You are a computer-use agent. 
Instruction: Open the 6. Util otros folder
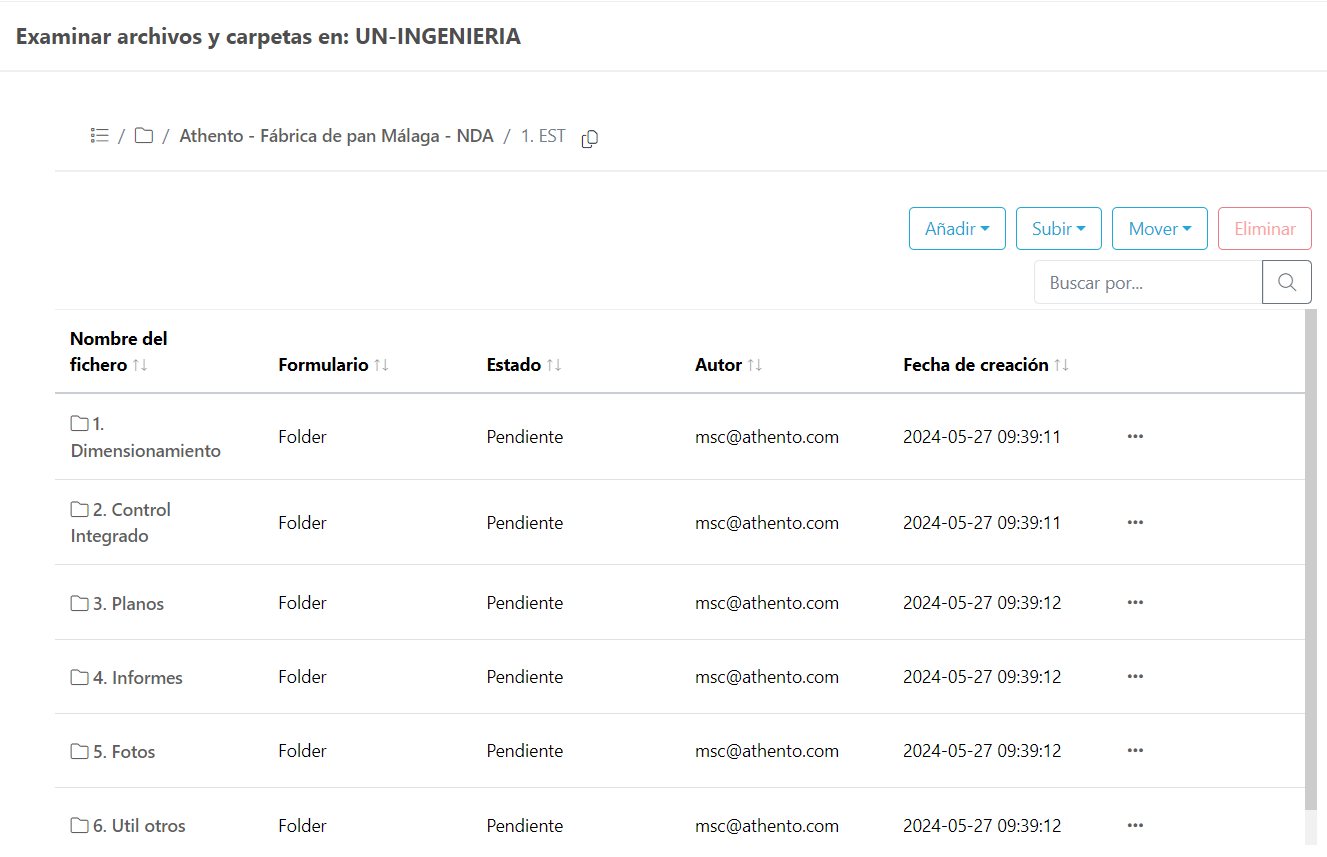139,826
